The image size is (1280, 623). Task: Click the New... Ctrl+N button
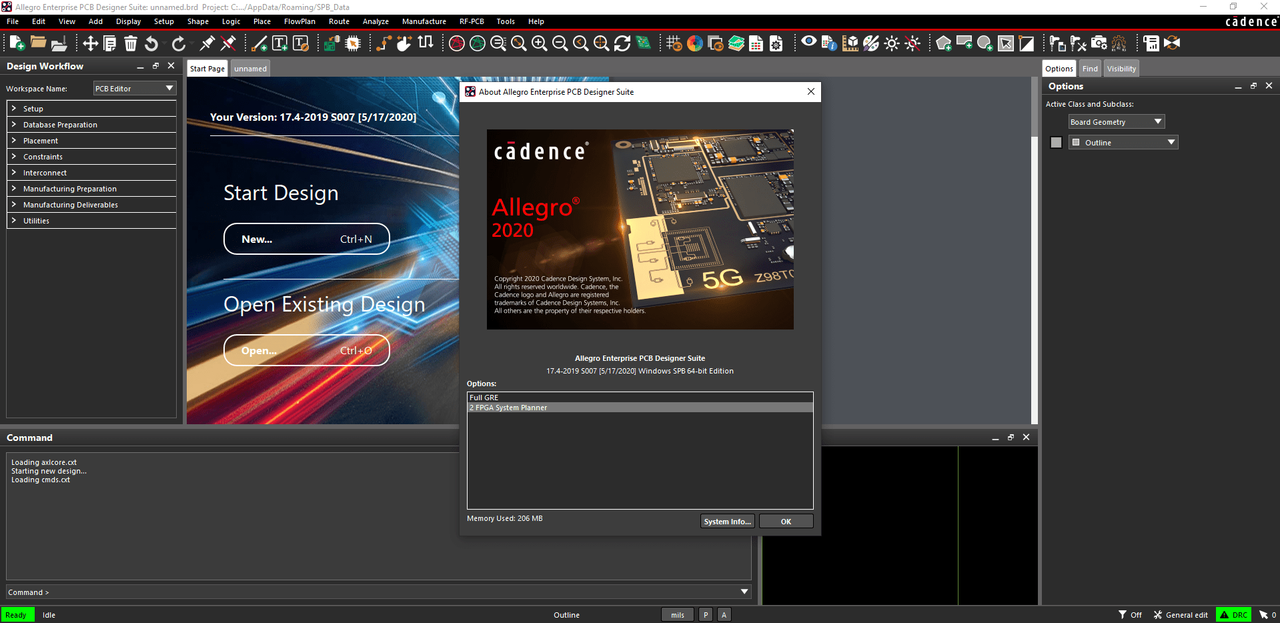coord(306,239)
